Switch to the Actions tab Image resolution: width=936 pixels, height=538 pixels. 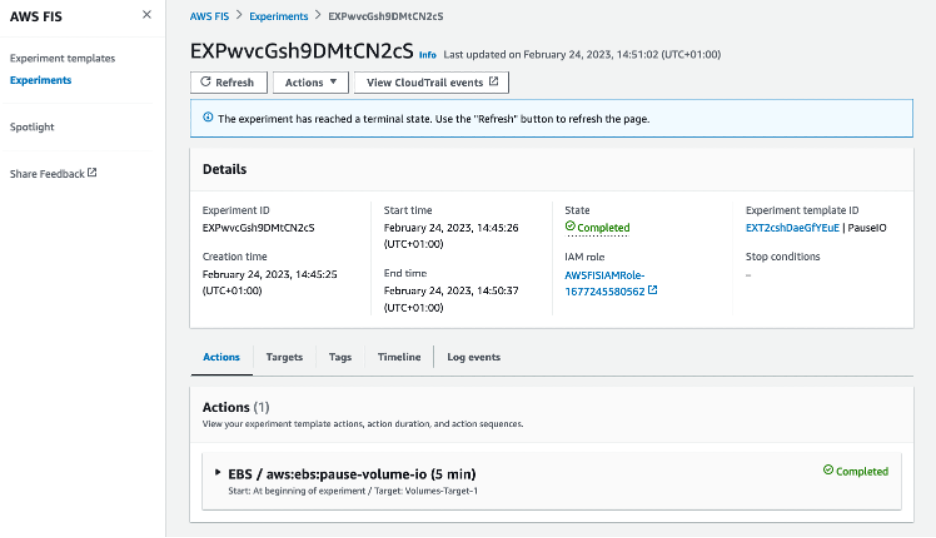coord(221,357)
